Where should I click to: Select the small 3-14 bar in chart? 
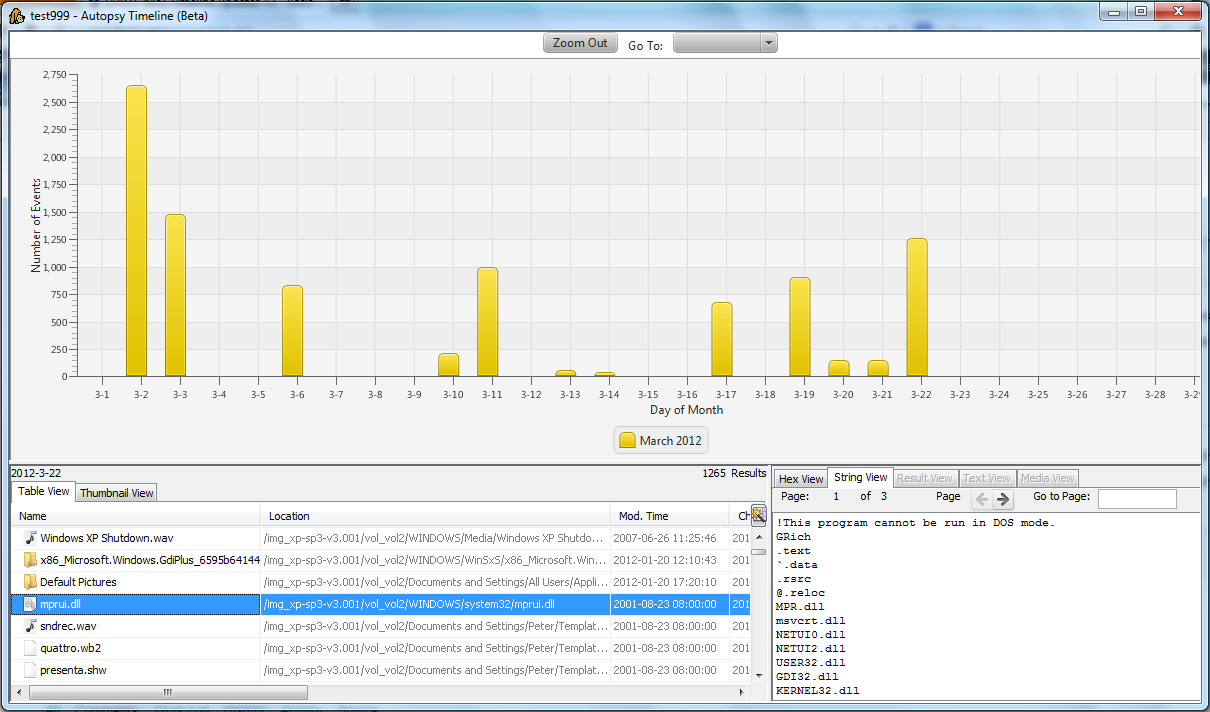[605, 374]
